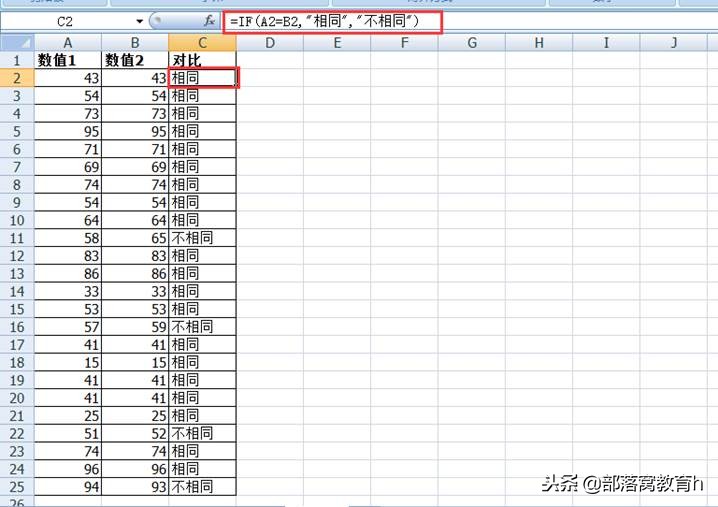Image resolution: width=718 pixels, height=507 pixels.
Task: Click cell A6 with value 71
Action: 68,149
